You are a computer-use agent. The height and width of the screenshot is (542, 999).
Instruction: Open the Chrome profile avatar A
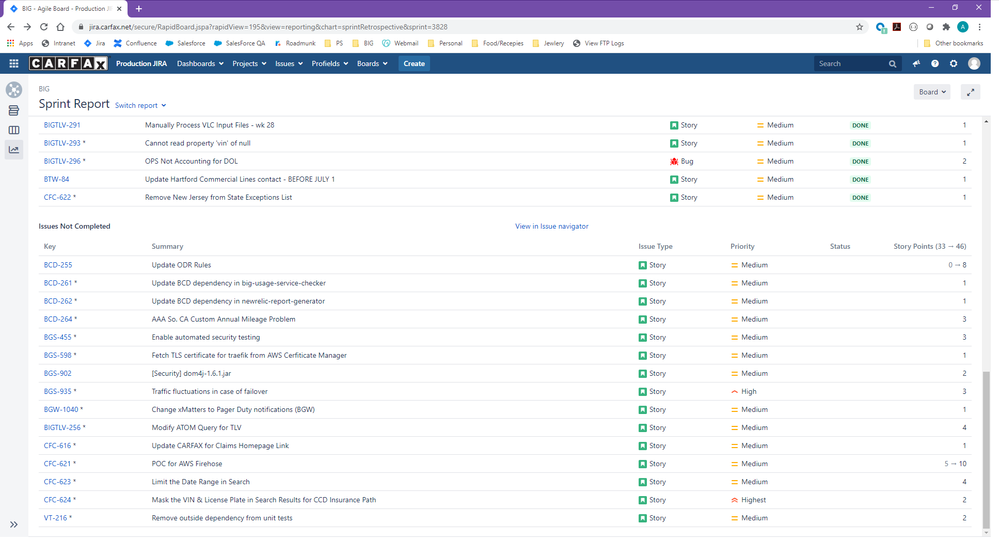(963, 27)
